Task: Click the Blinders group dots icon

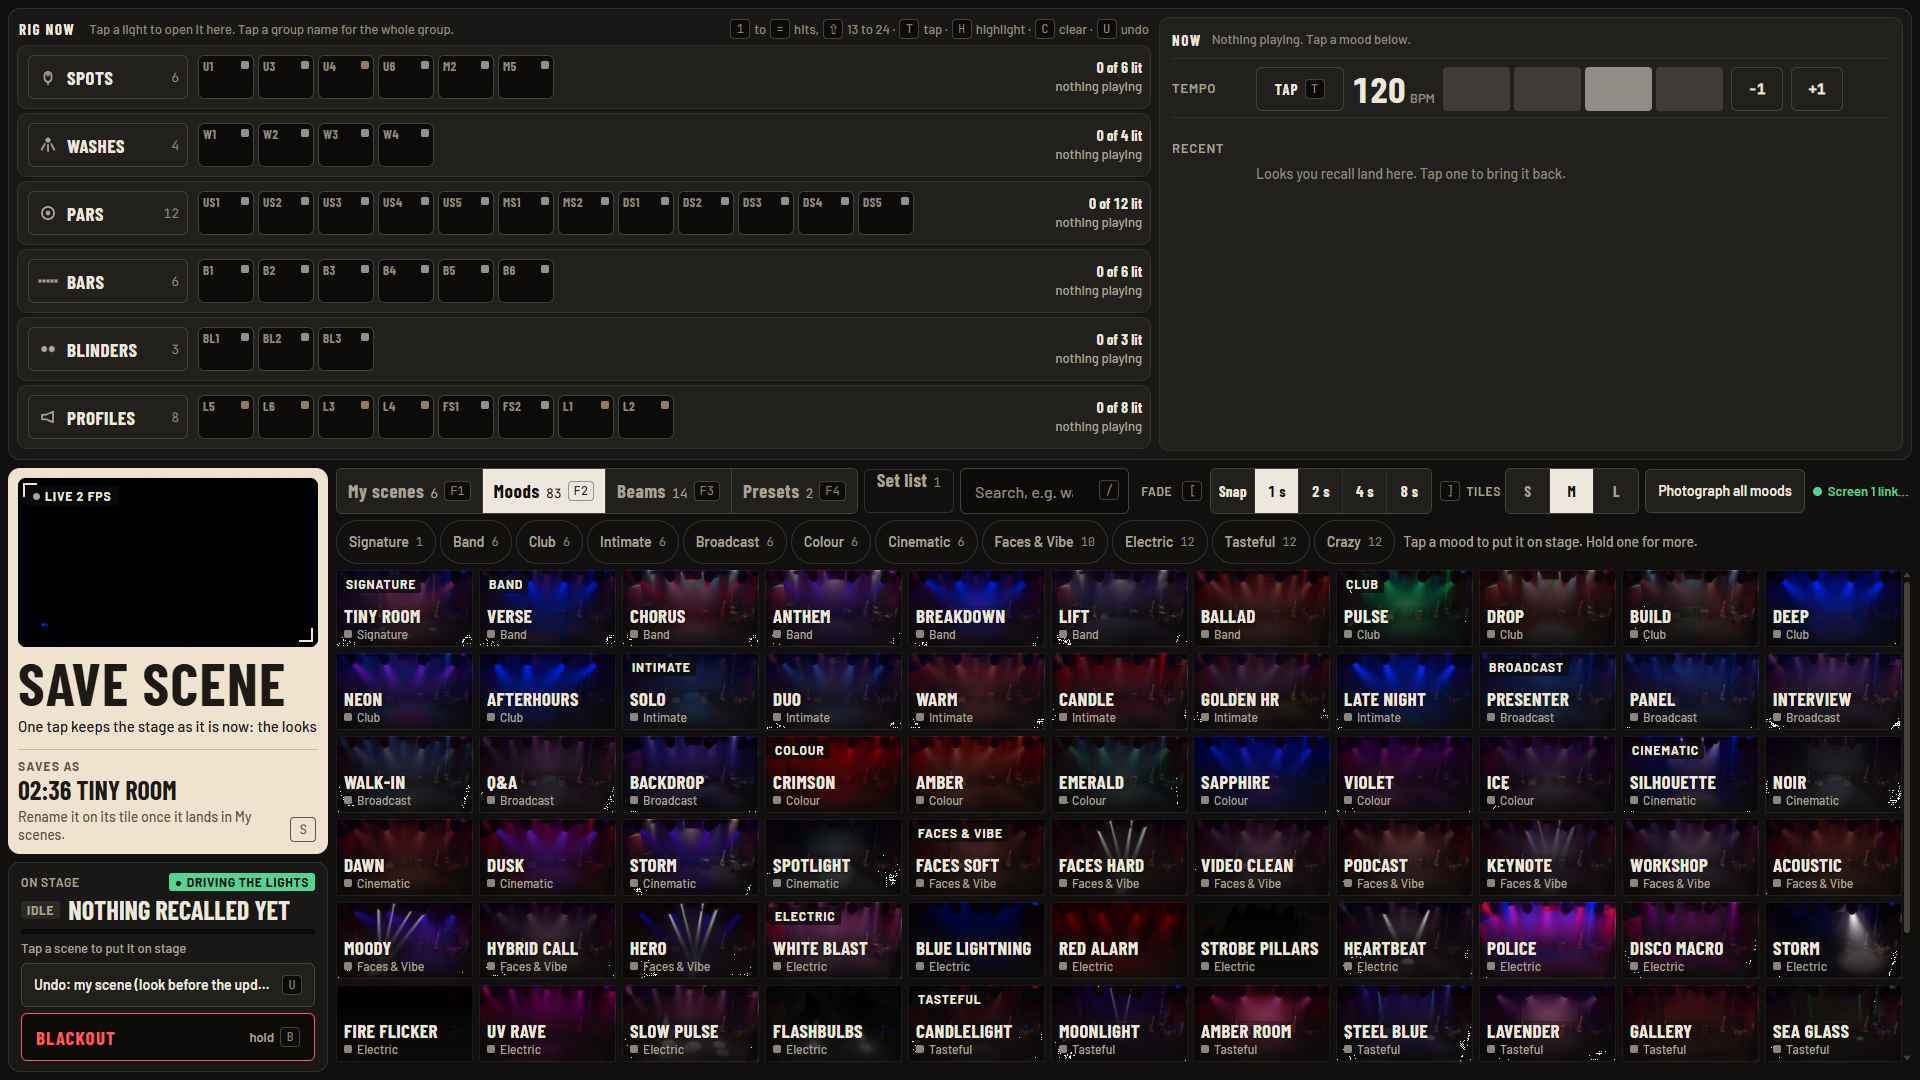Action: click(x=47, y=350)
